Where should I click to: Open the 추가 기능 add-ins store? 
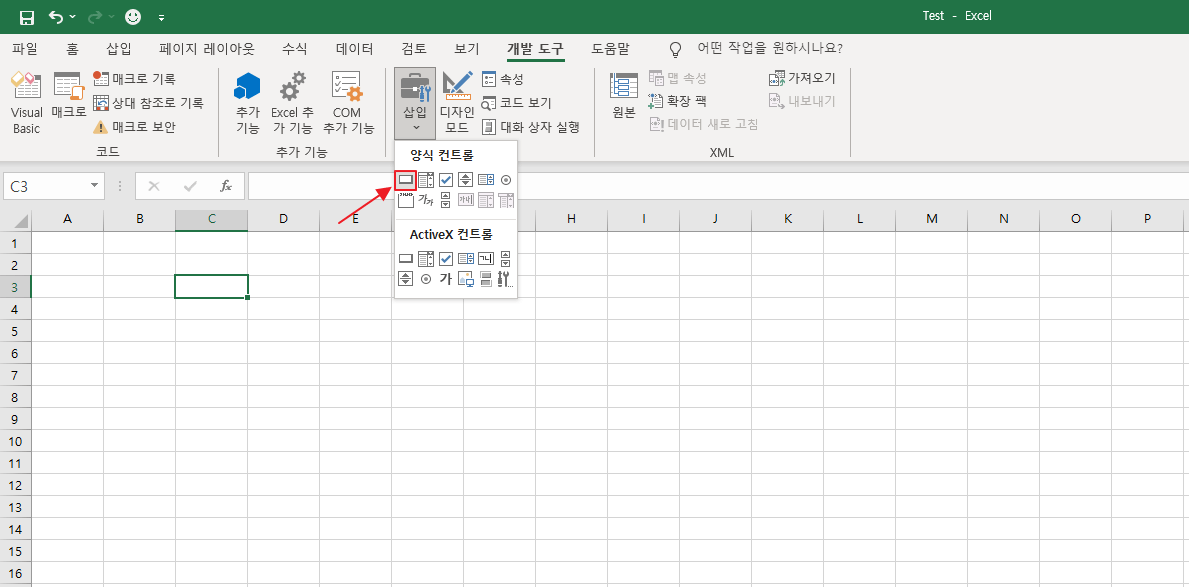click(247, 102)
